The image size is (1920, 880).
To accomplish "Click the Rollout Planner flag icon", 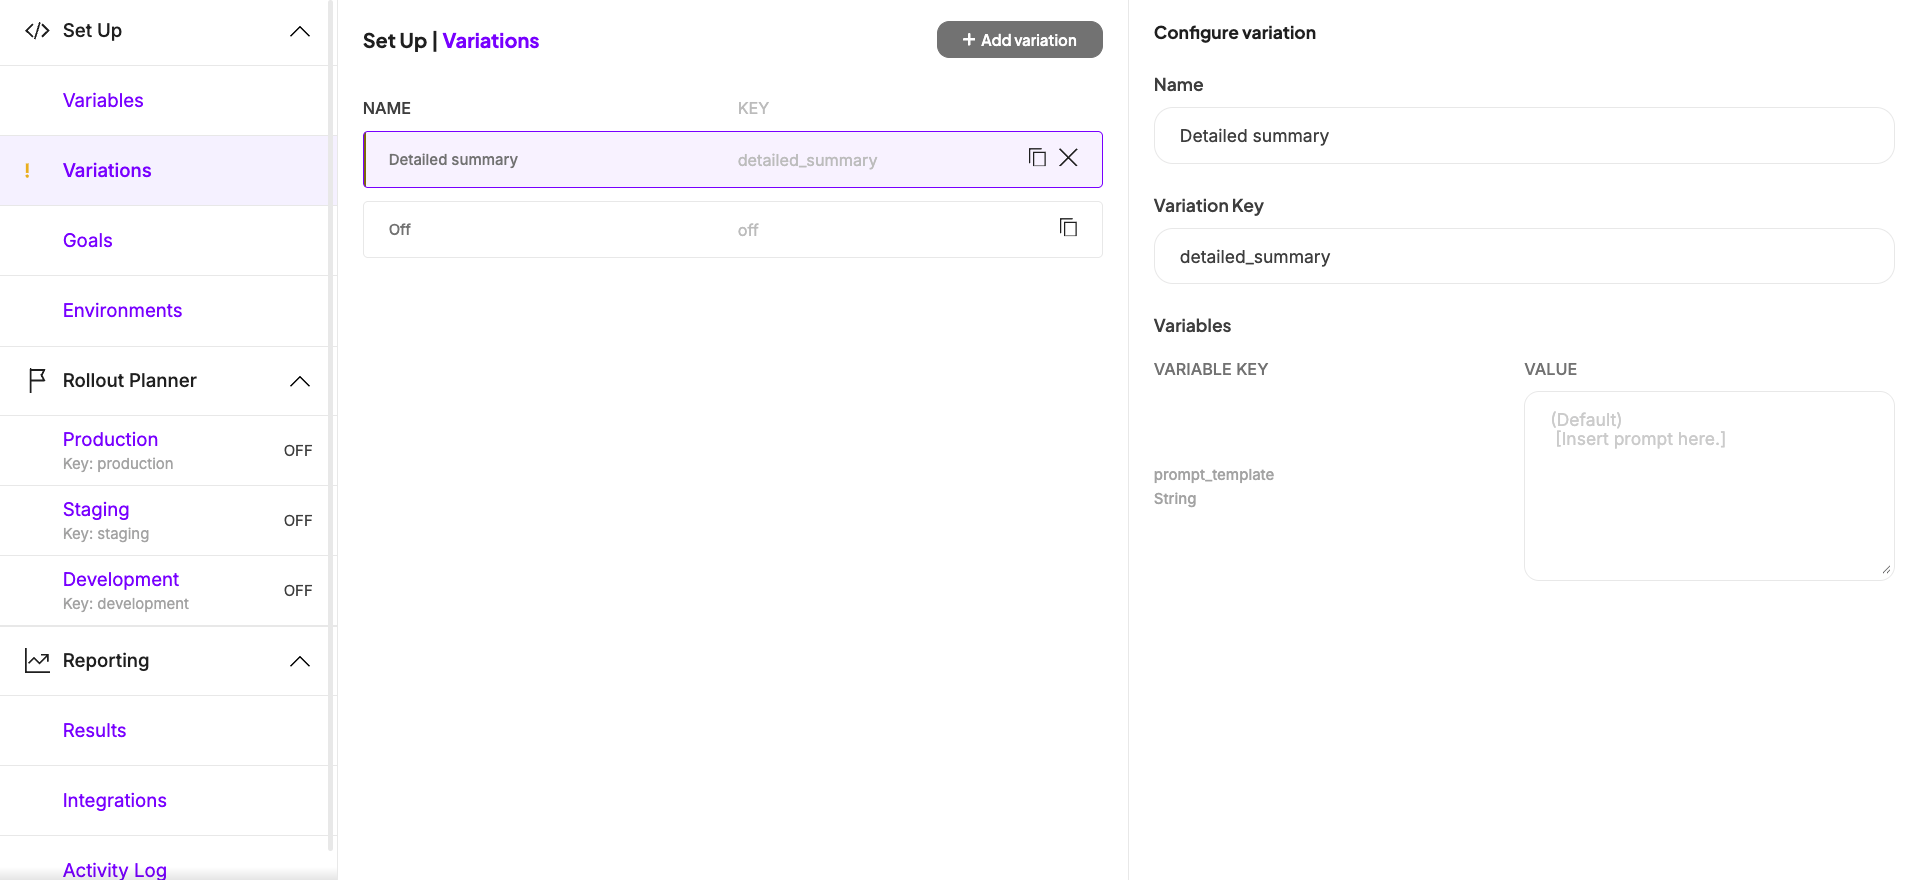I will [37, 380].
